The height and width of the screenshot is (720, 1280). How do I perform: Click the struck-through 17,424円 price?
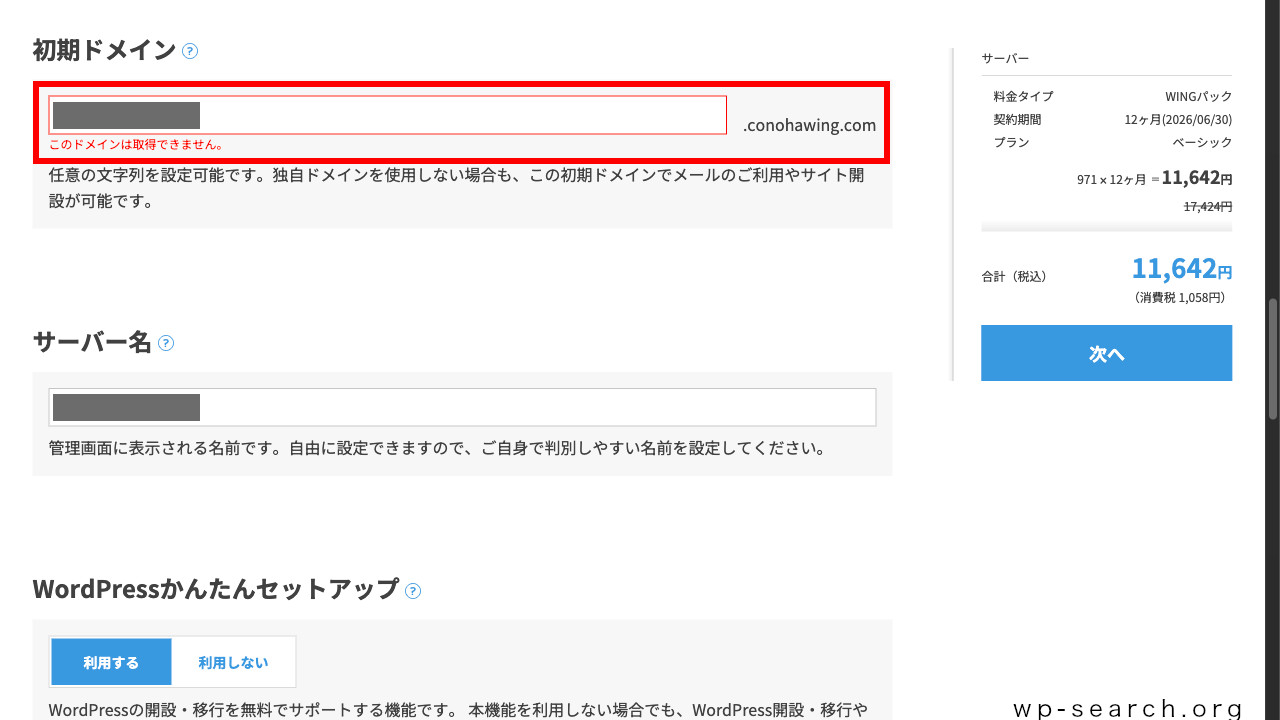click(1207, 206)
